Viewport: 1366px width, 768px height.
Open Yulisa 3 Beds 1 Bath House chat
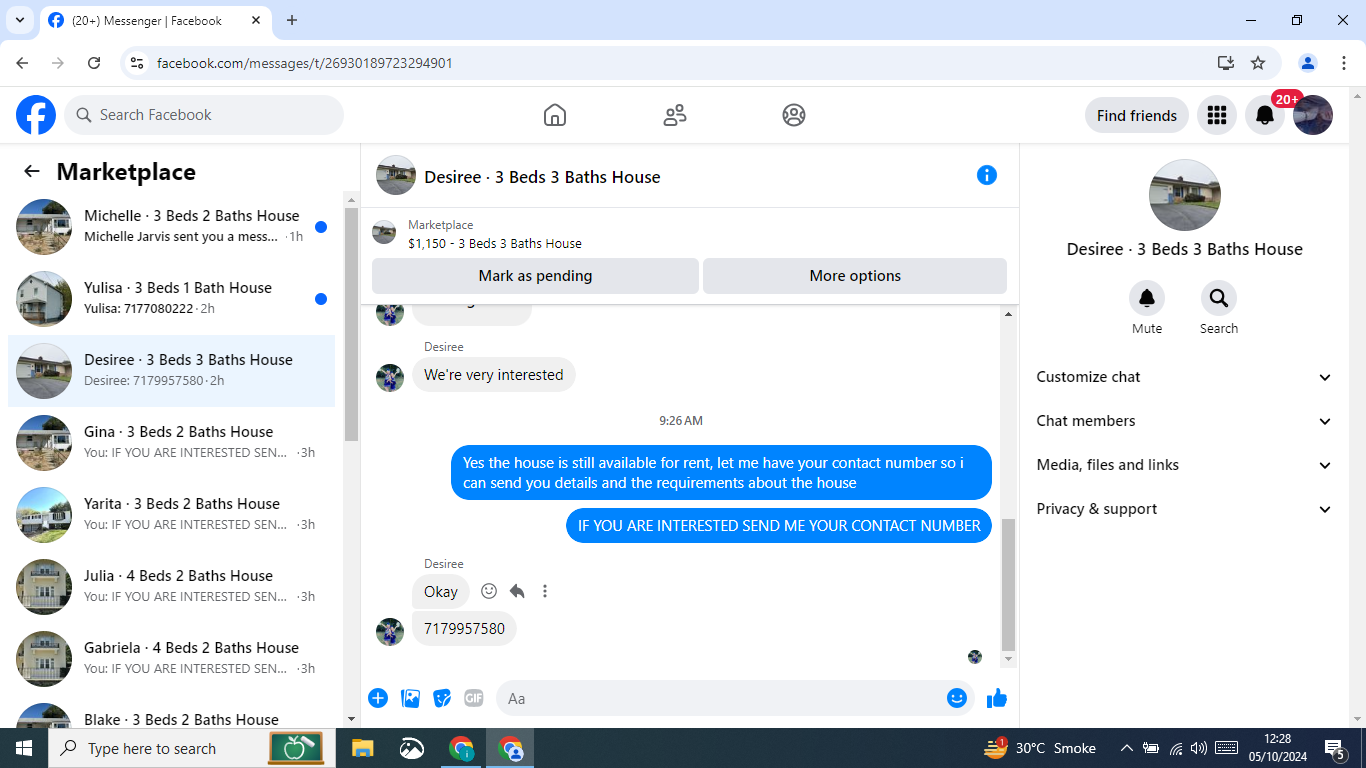tap(172, 299)
